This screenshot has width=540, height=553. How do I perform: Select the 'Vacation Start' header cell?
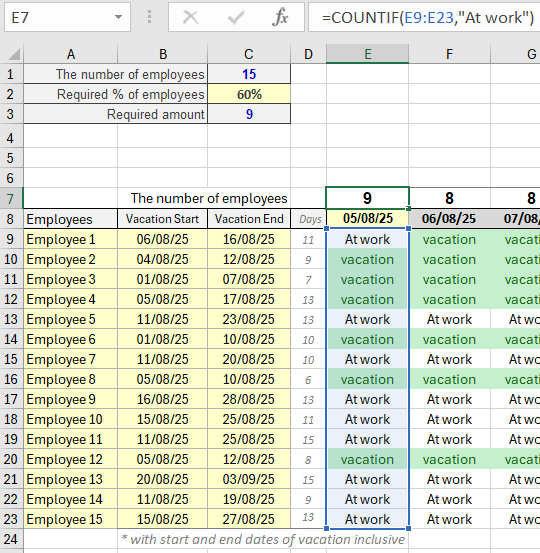(x=163, y=219)
